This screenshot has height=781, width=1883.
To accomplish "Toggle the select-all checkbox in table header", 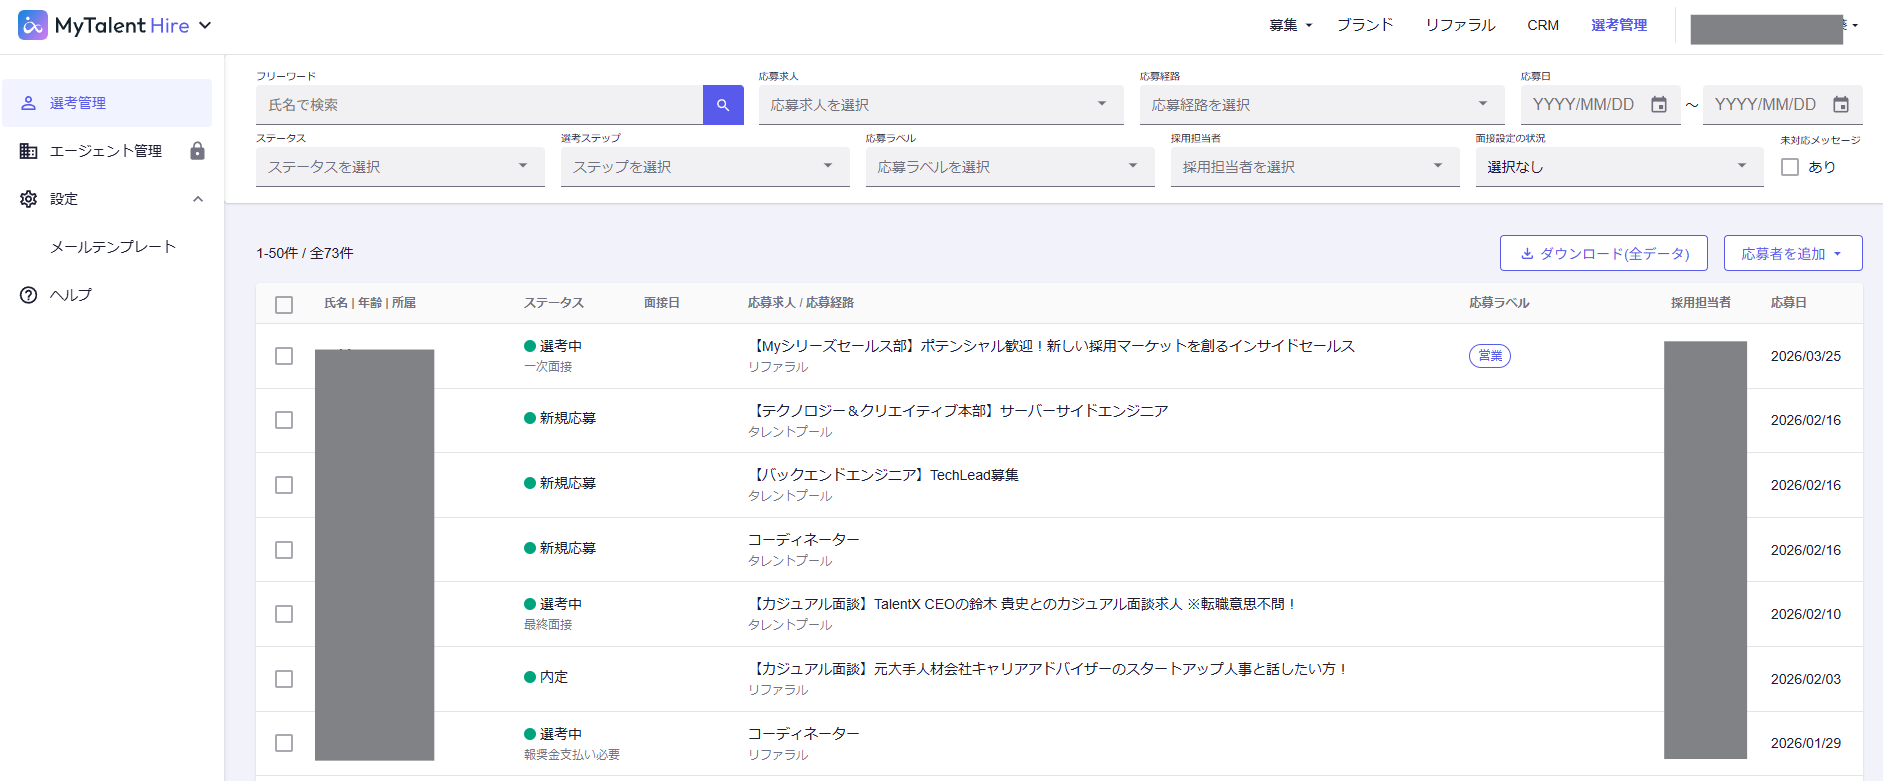I will coord(284,304).
